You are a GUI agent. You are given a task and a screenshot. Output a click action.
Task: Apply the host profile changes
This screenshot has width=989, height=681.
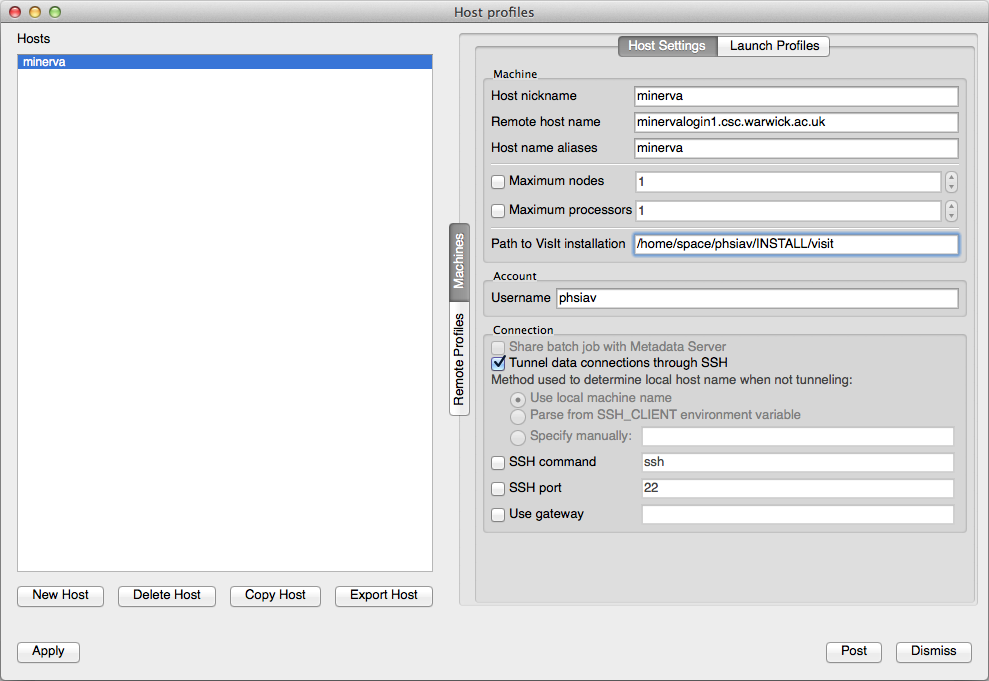48,651
